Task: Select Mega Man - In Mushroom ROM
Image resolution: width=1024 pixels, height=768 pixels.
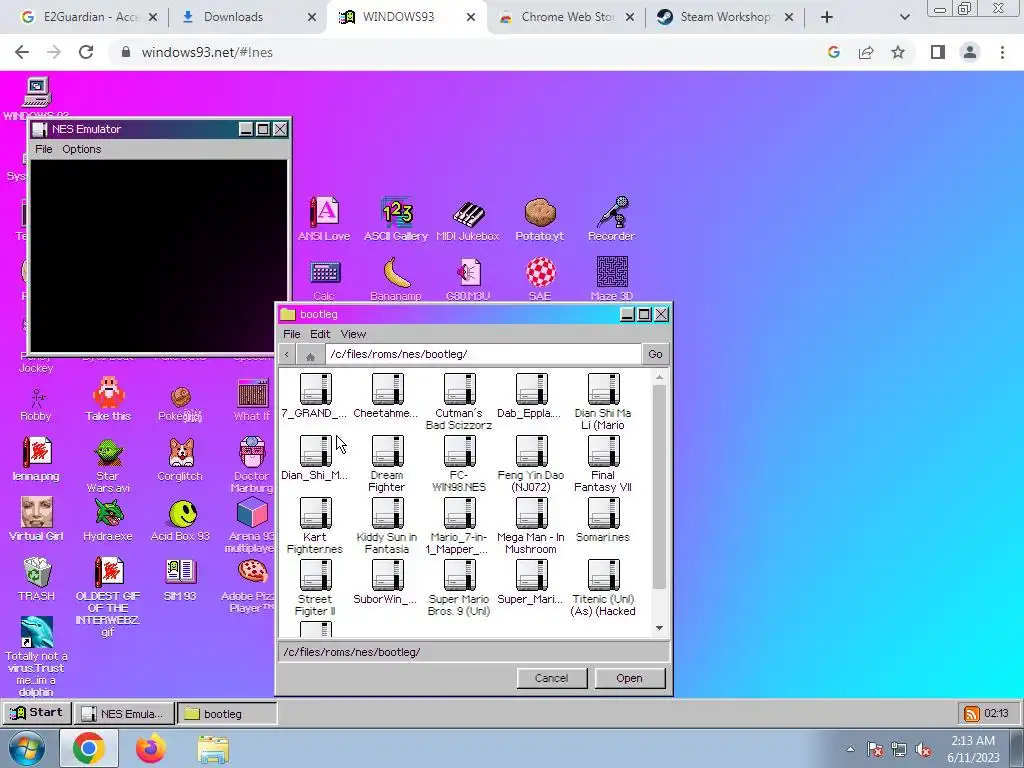Action: [531, 526]
